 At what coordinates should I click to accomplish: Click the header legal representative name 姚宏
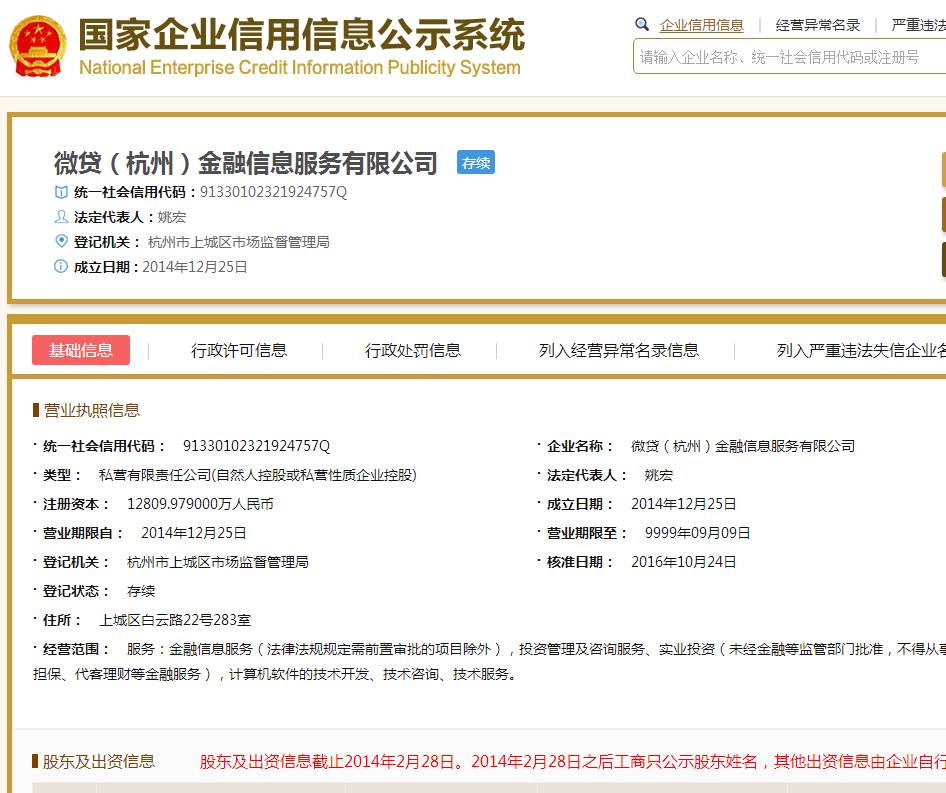[172, 217]
